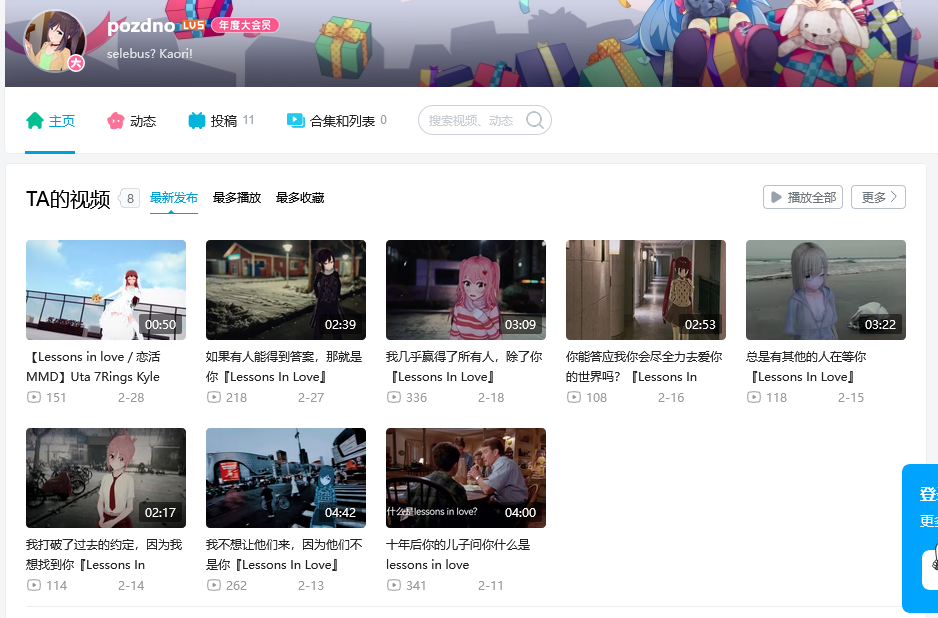Click the signature text selebus? Kaori!

[x=150, y=54]
